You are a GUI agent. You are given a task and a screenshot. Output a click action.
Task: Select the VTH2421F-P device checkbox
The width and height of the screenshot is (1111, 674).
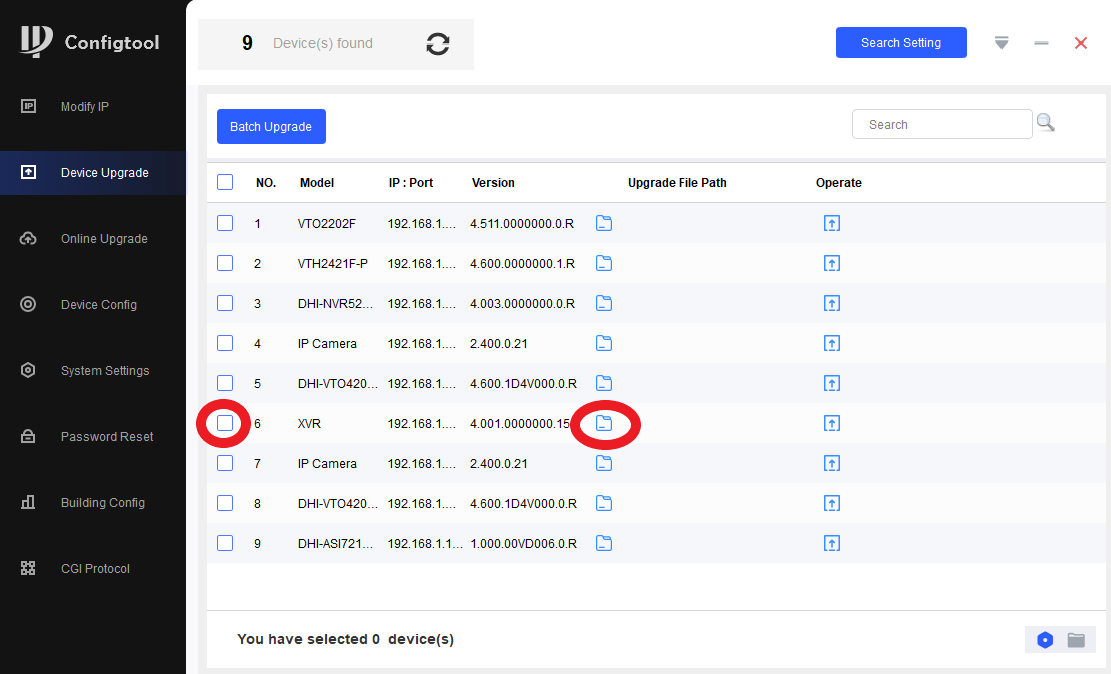pos(225,264)
